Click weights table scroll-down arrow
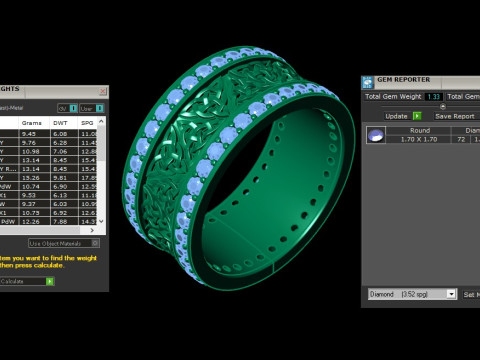This screenshot has height=360, width=480. [x=101, y=221]
